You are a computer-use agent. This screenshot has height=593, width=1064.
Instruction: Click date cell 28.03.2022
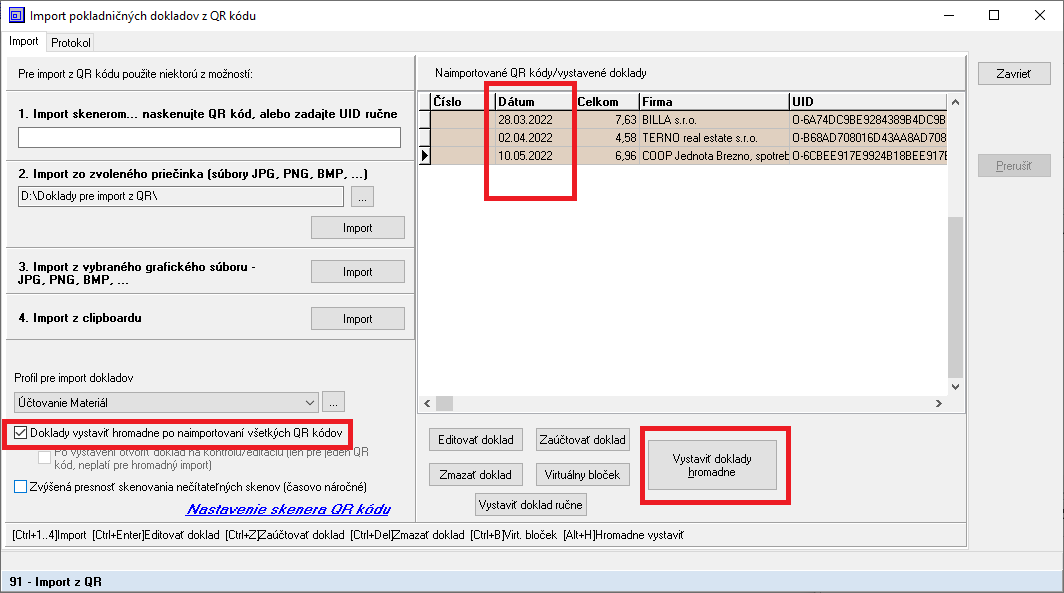(535, 120)
